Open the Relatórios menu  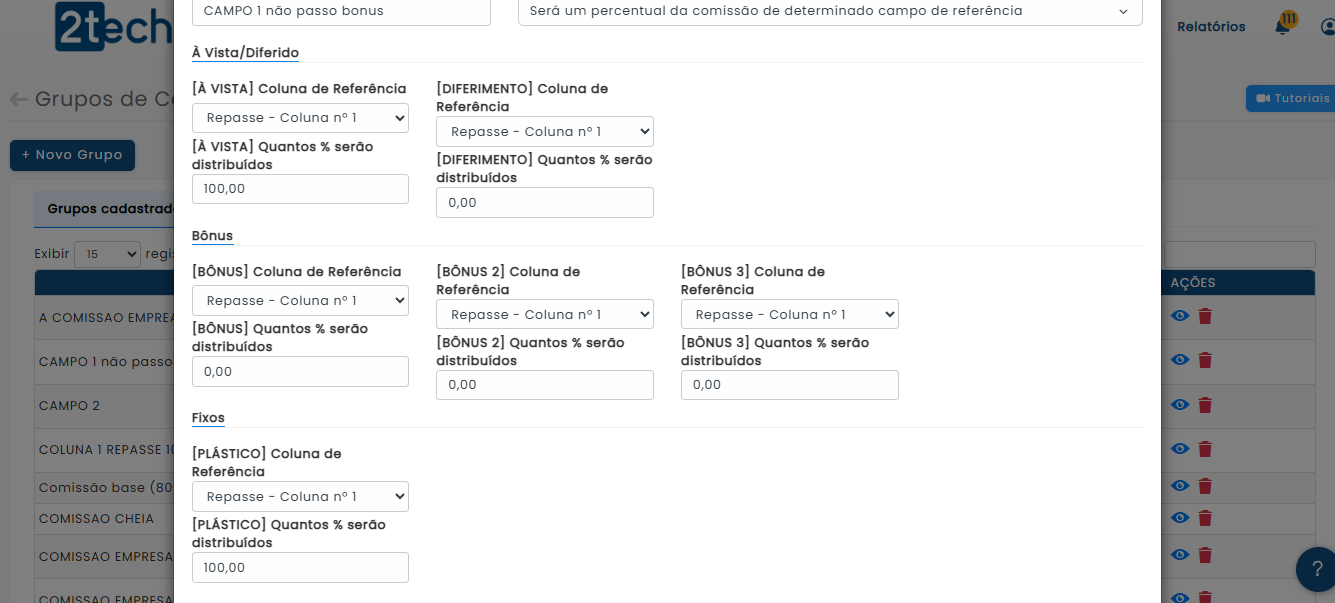tap(1211, 27)
